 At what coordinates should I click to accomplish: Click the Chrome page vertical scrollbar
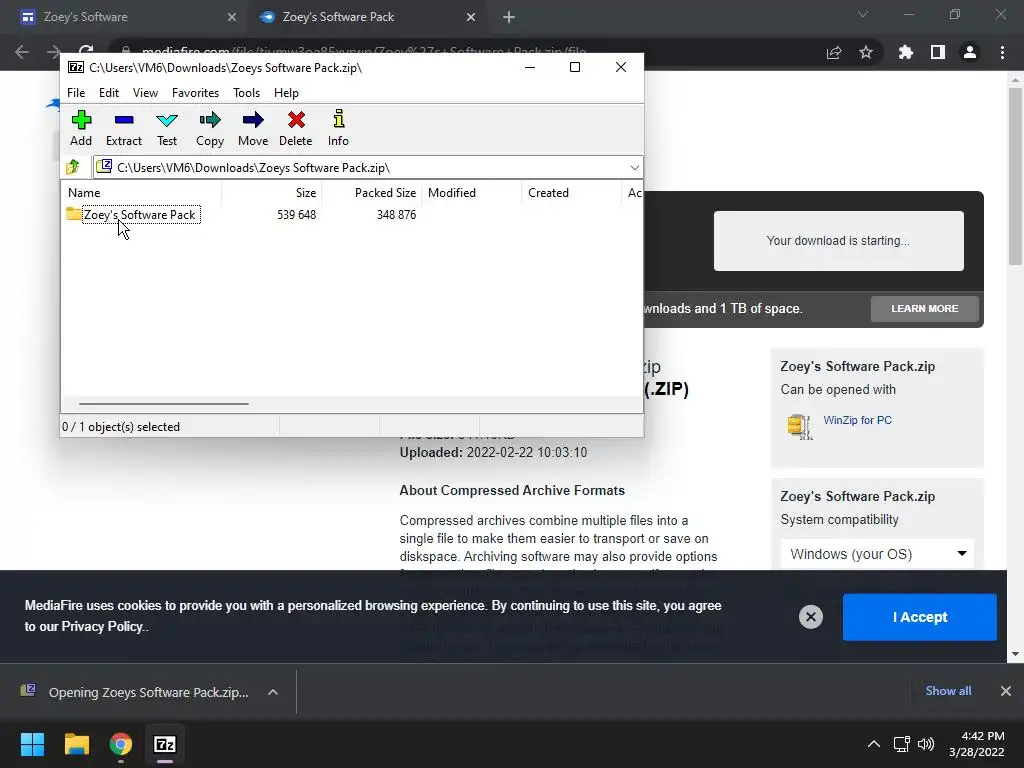(x=1015, y=176)
